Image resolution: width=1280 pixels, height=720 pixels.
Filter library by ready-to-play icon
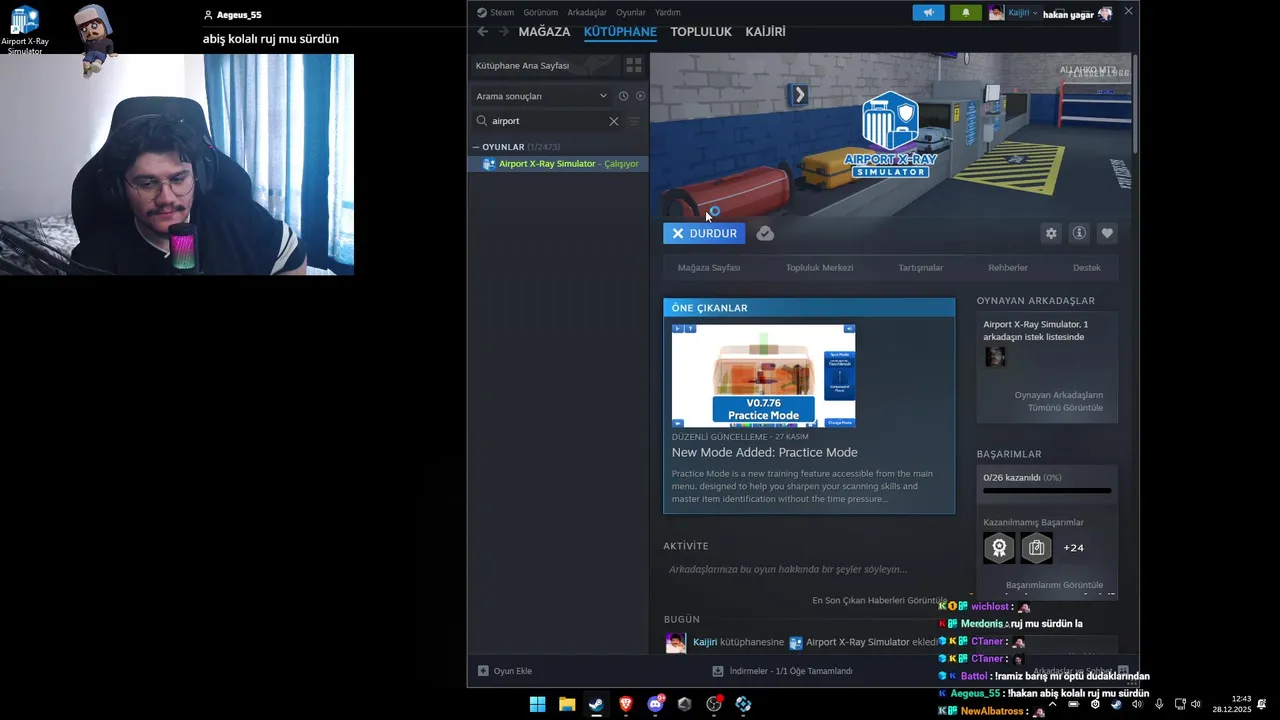[641, 96]
